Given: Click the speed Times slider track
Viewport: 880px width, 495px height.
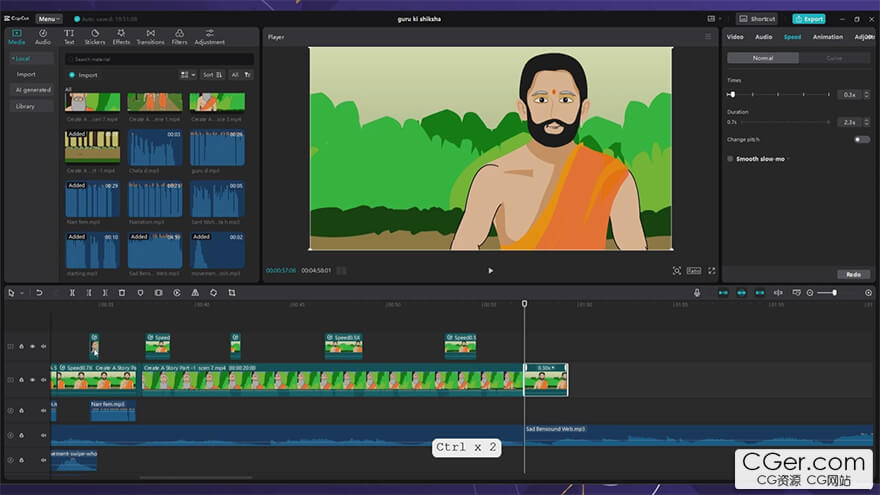Looking at the screenshot, I should pos(780,94).
